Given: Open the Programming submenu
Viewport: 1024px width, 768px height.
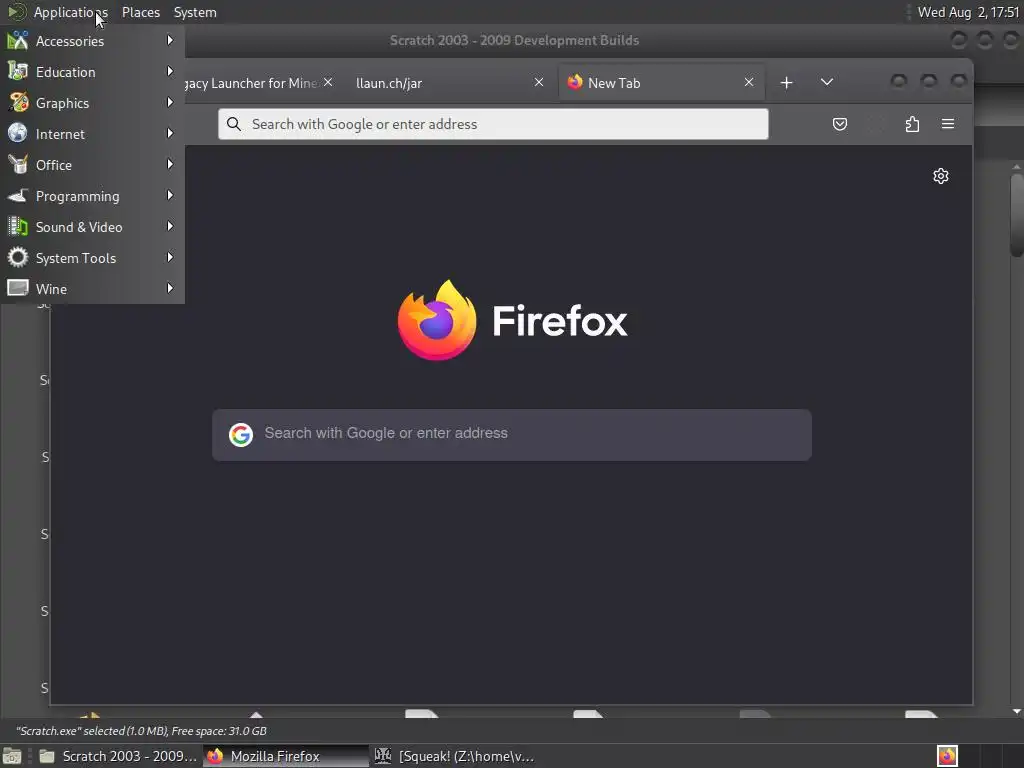Looking at the screenshot, I should (x=92, y=196).
